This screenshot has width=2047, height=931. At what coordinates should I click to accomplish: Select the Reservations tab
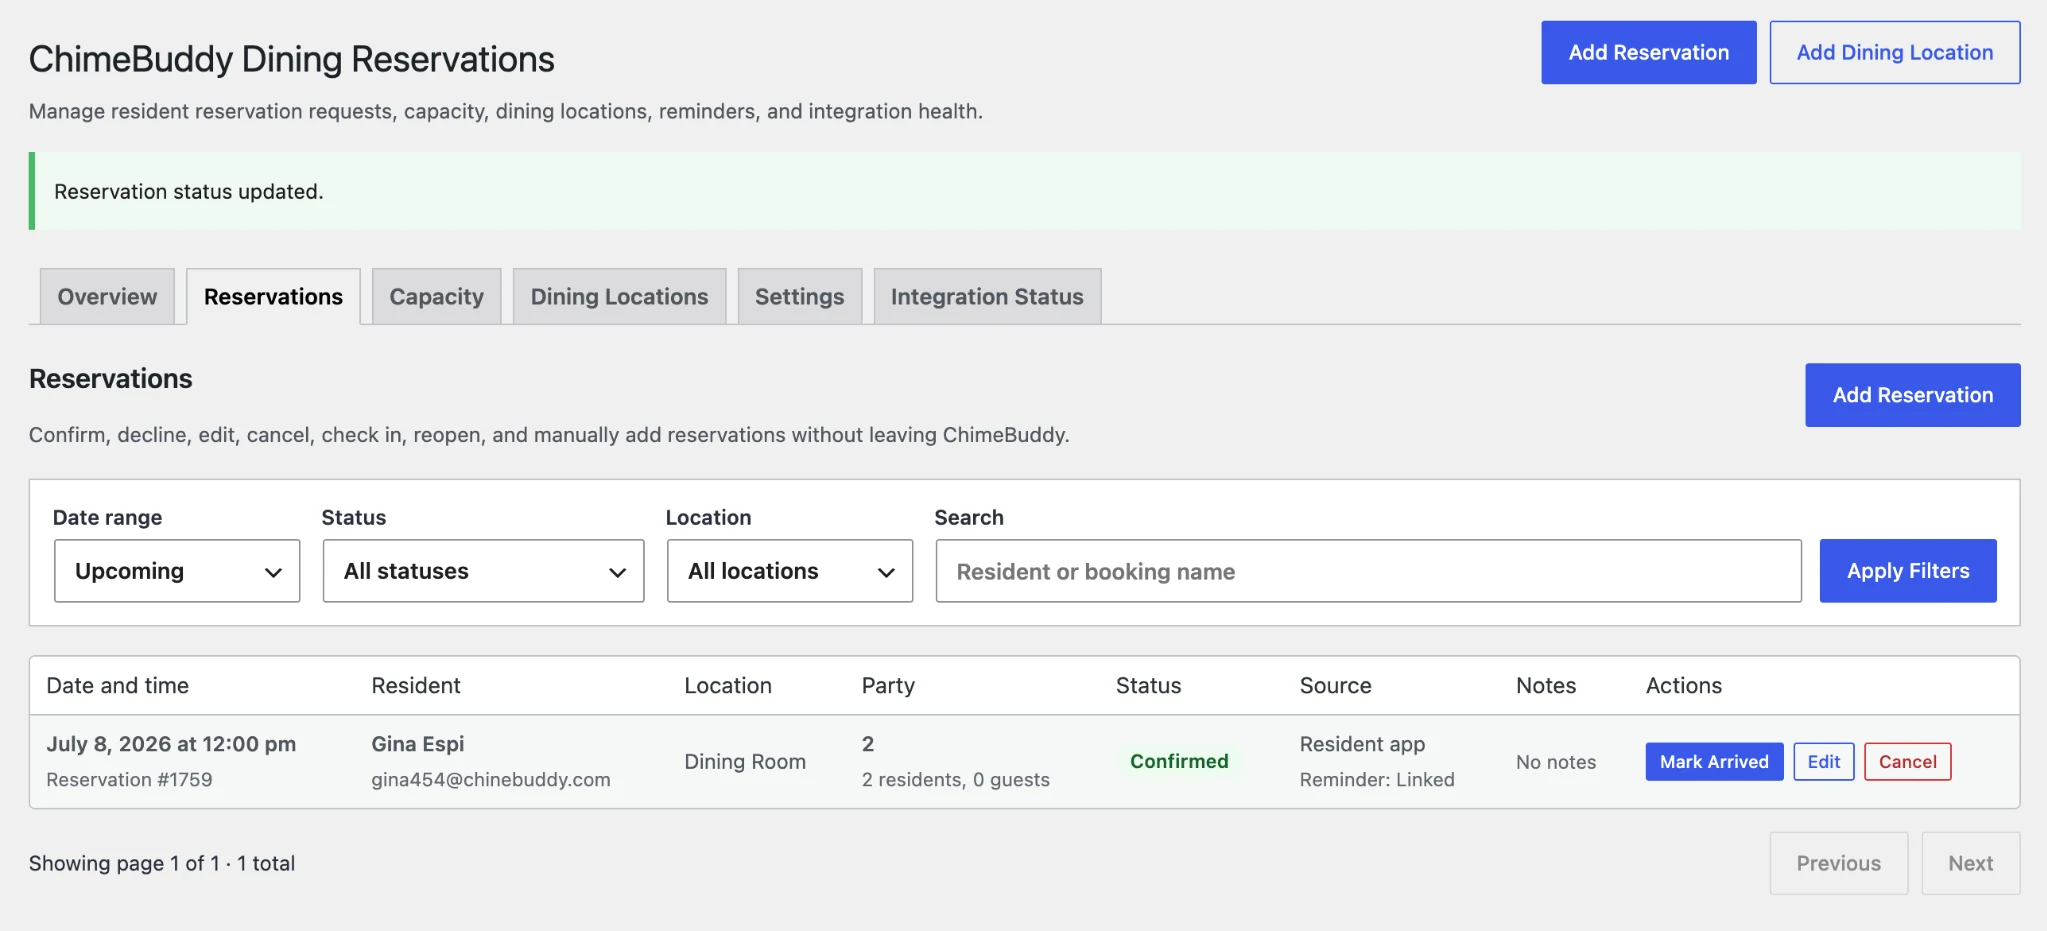pos(273,296)
